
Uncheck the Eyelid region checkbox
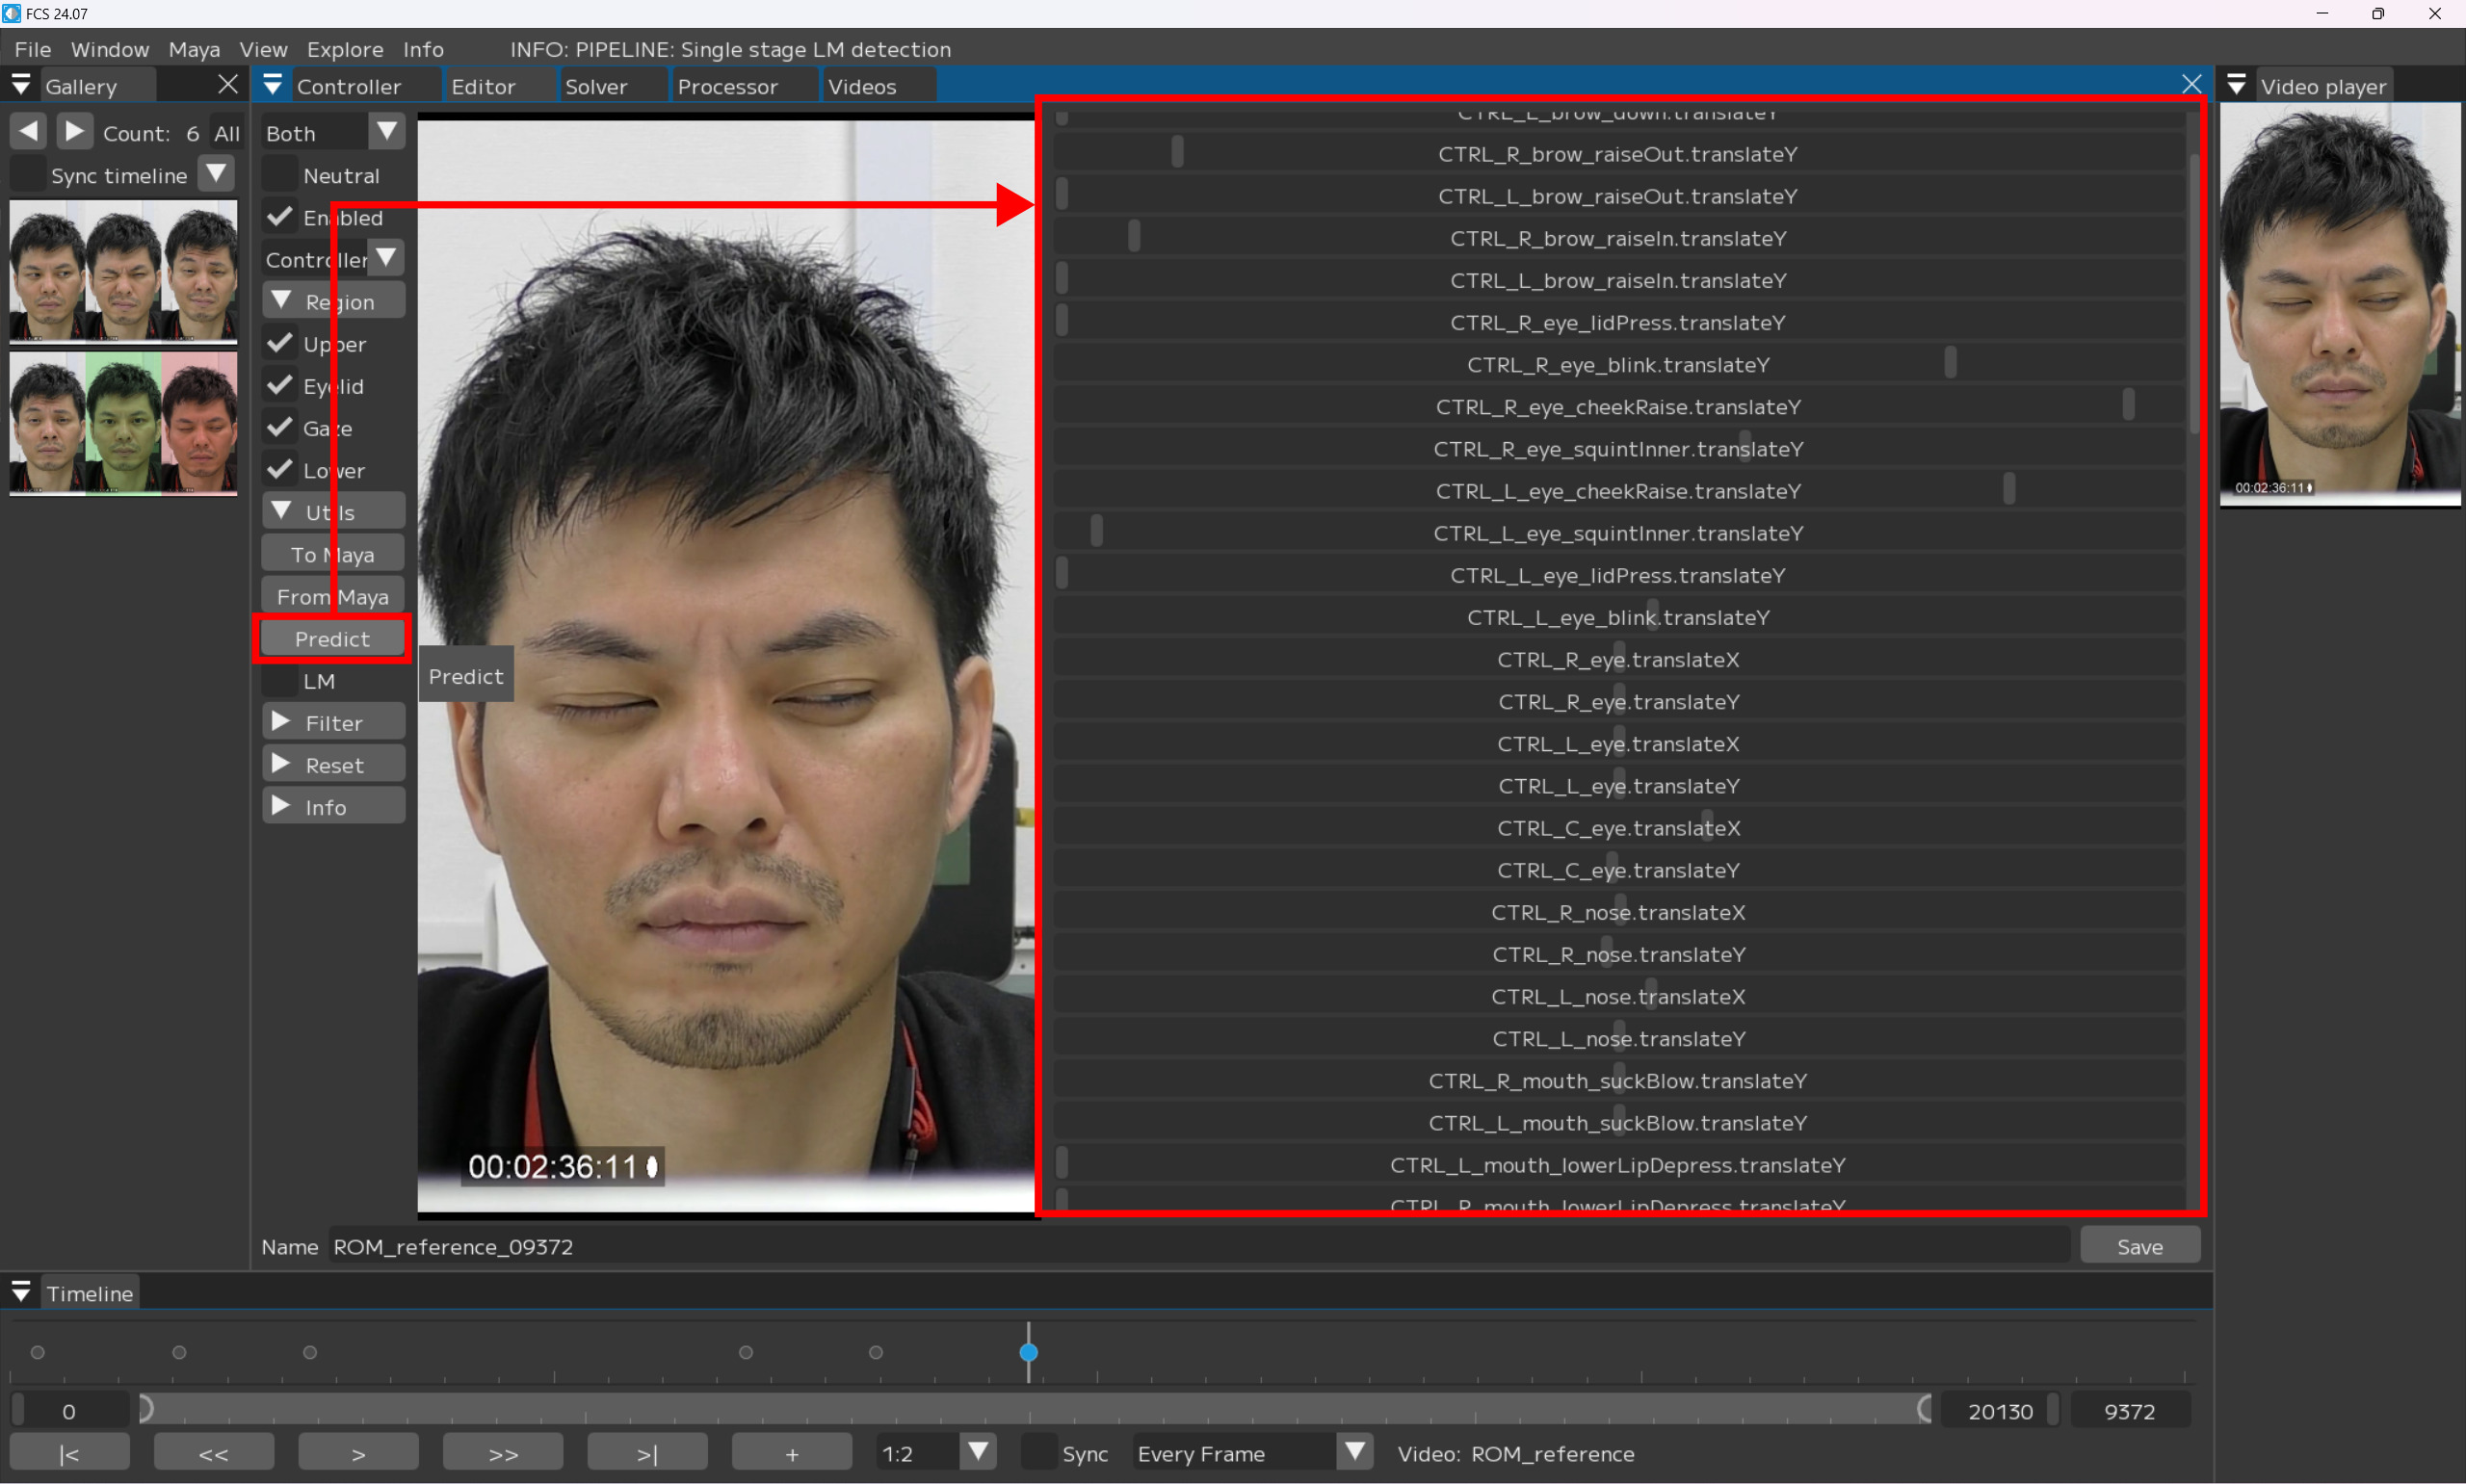click(x=281, y=386)
